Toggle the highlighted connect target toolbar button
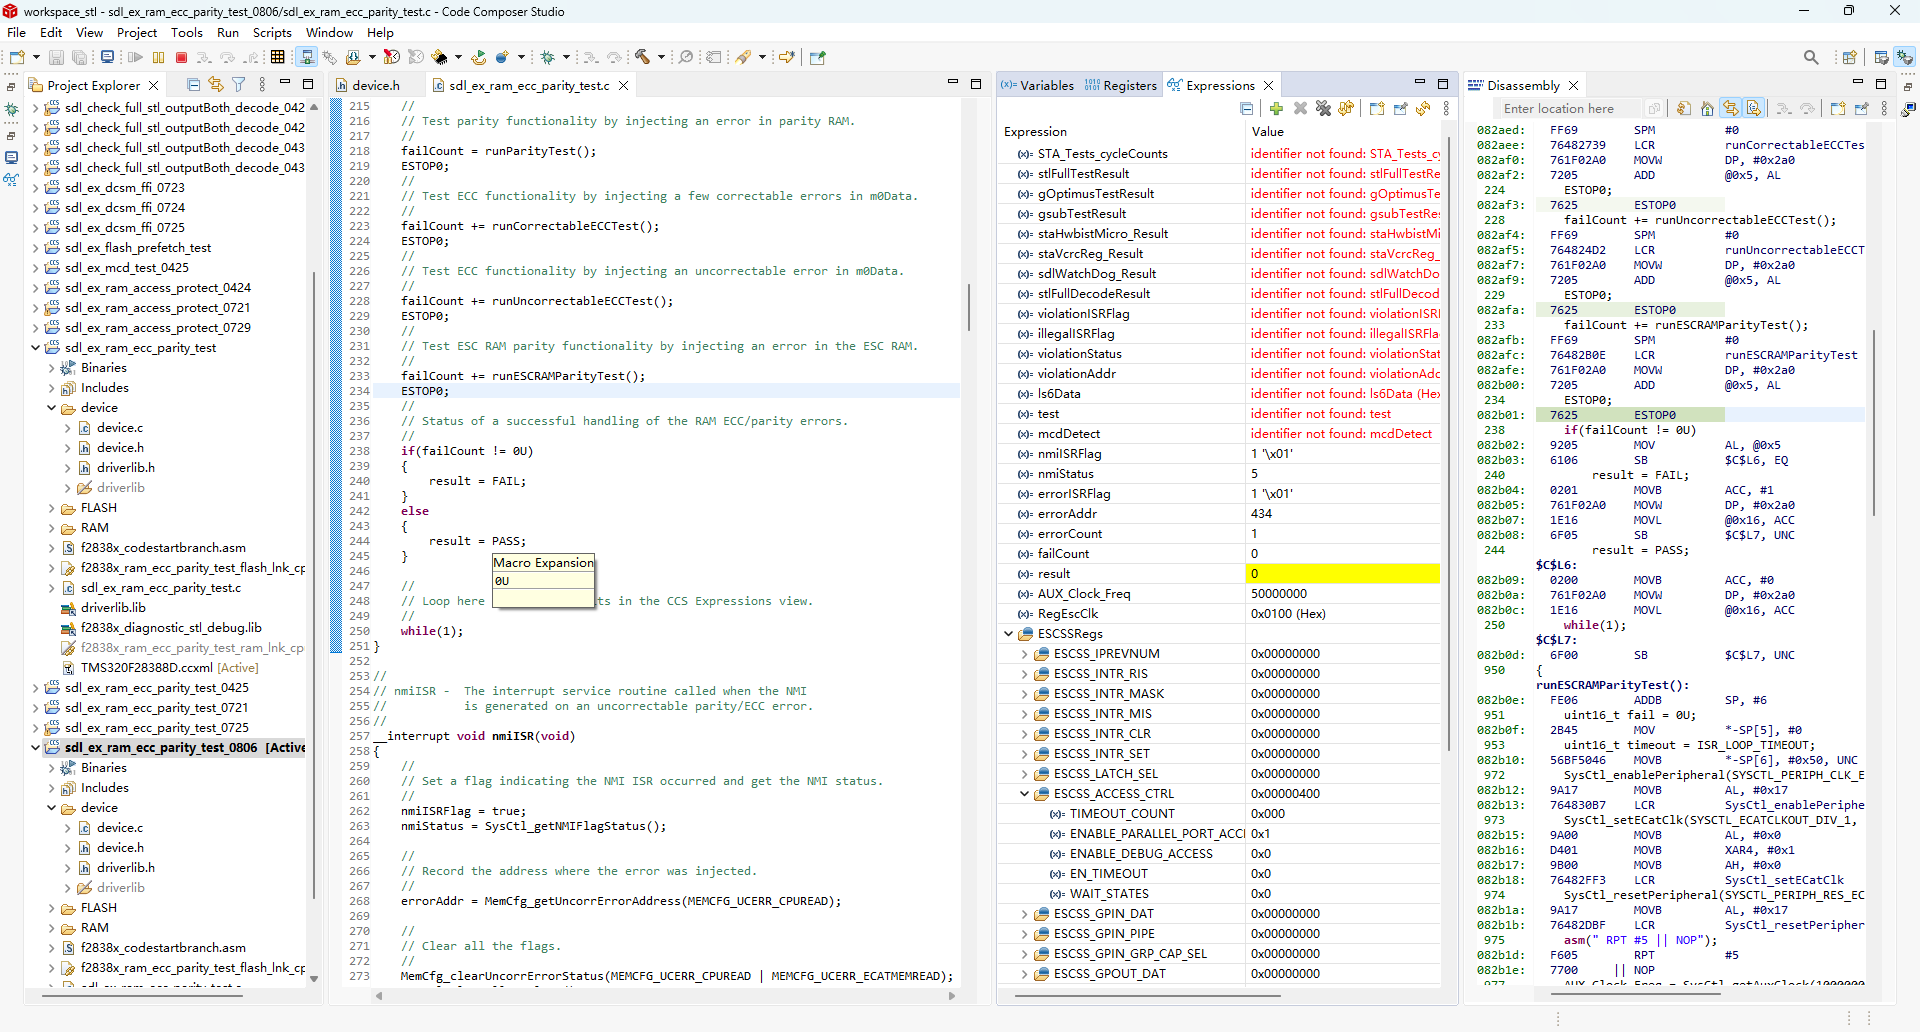1920x1032 pixels. click(306, 57)
